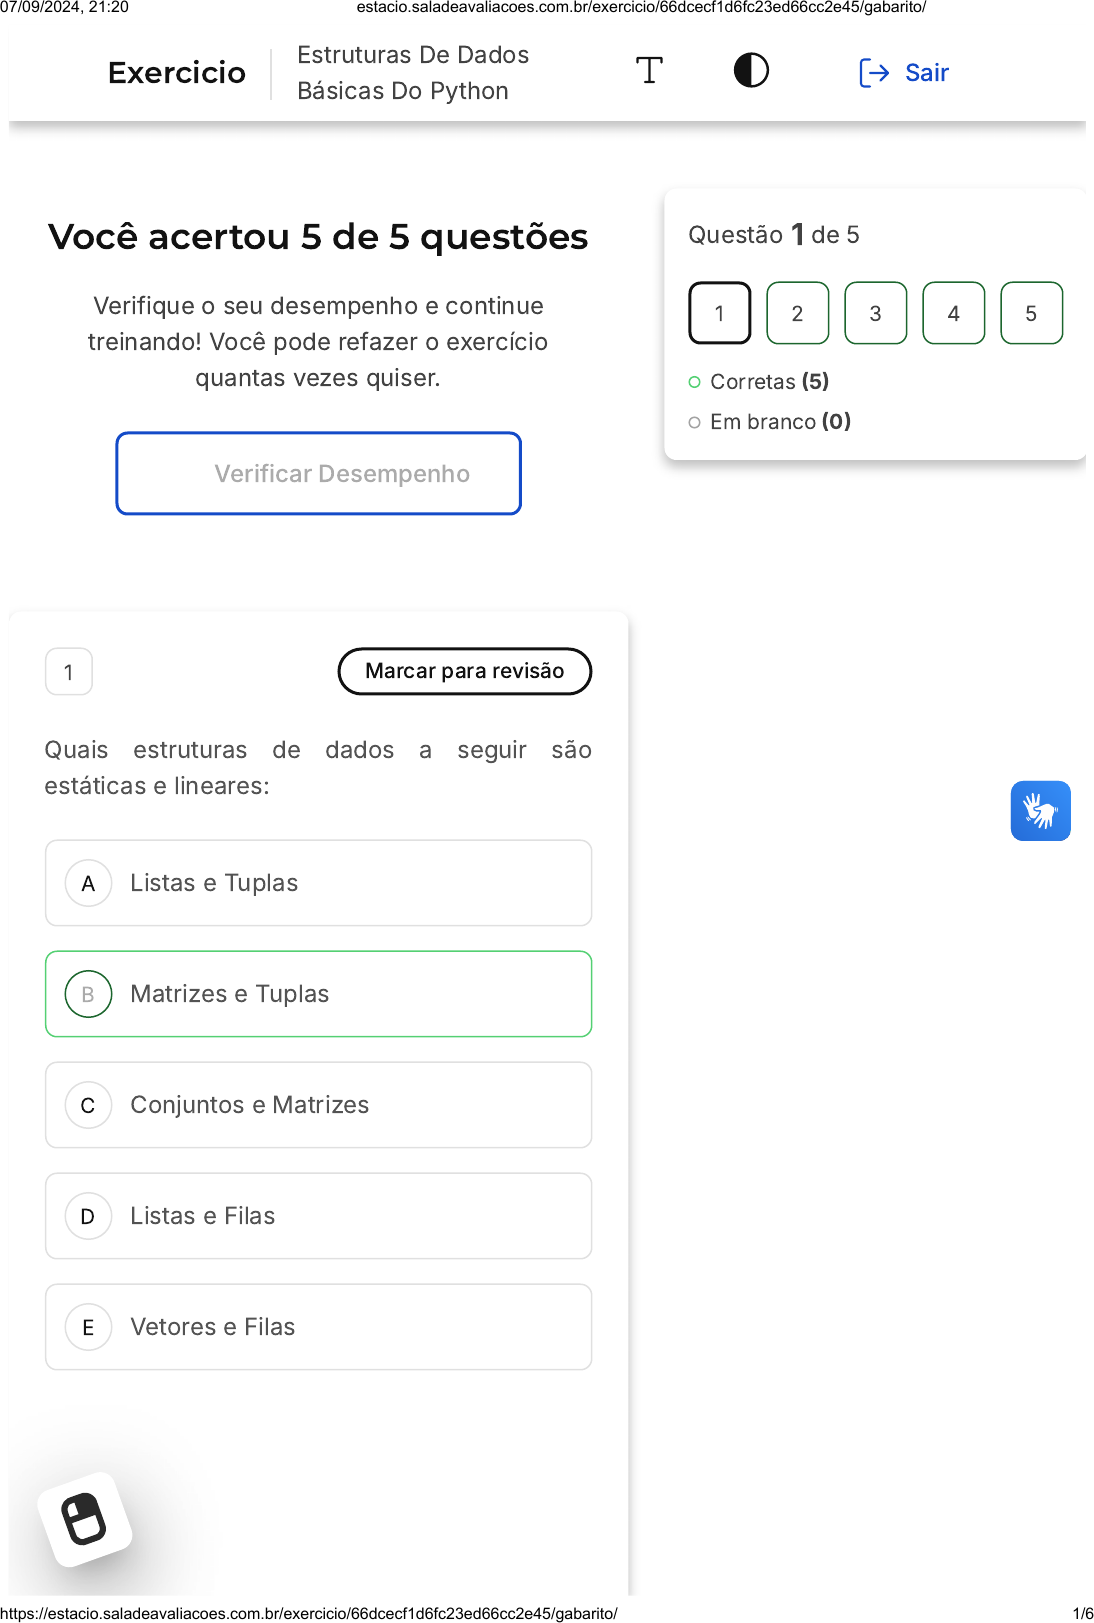Screen dimensions: 1094x1623
Task: Open the sign language accessibility widget
Action: coord(1040,811)
